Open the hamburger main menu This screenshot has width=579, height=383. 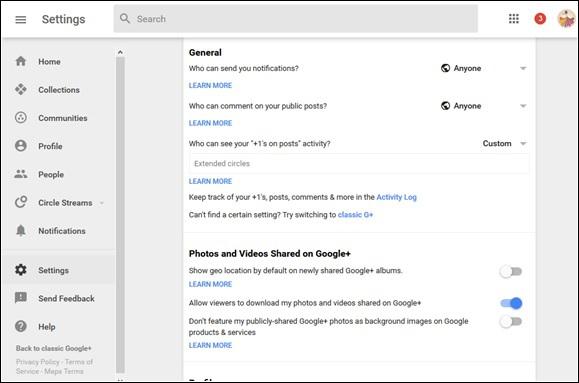(x=21, y=19)
